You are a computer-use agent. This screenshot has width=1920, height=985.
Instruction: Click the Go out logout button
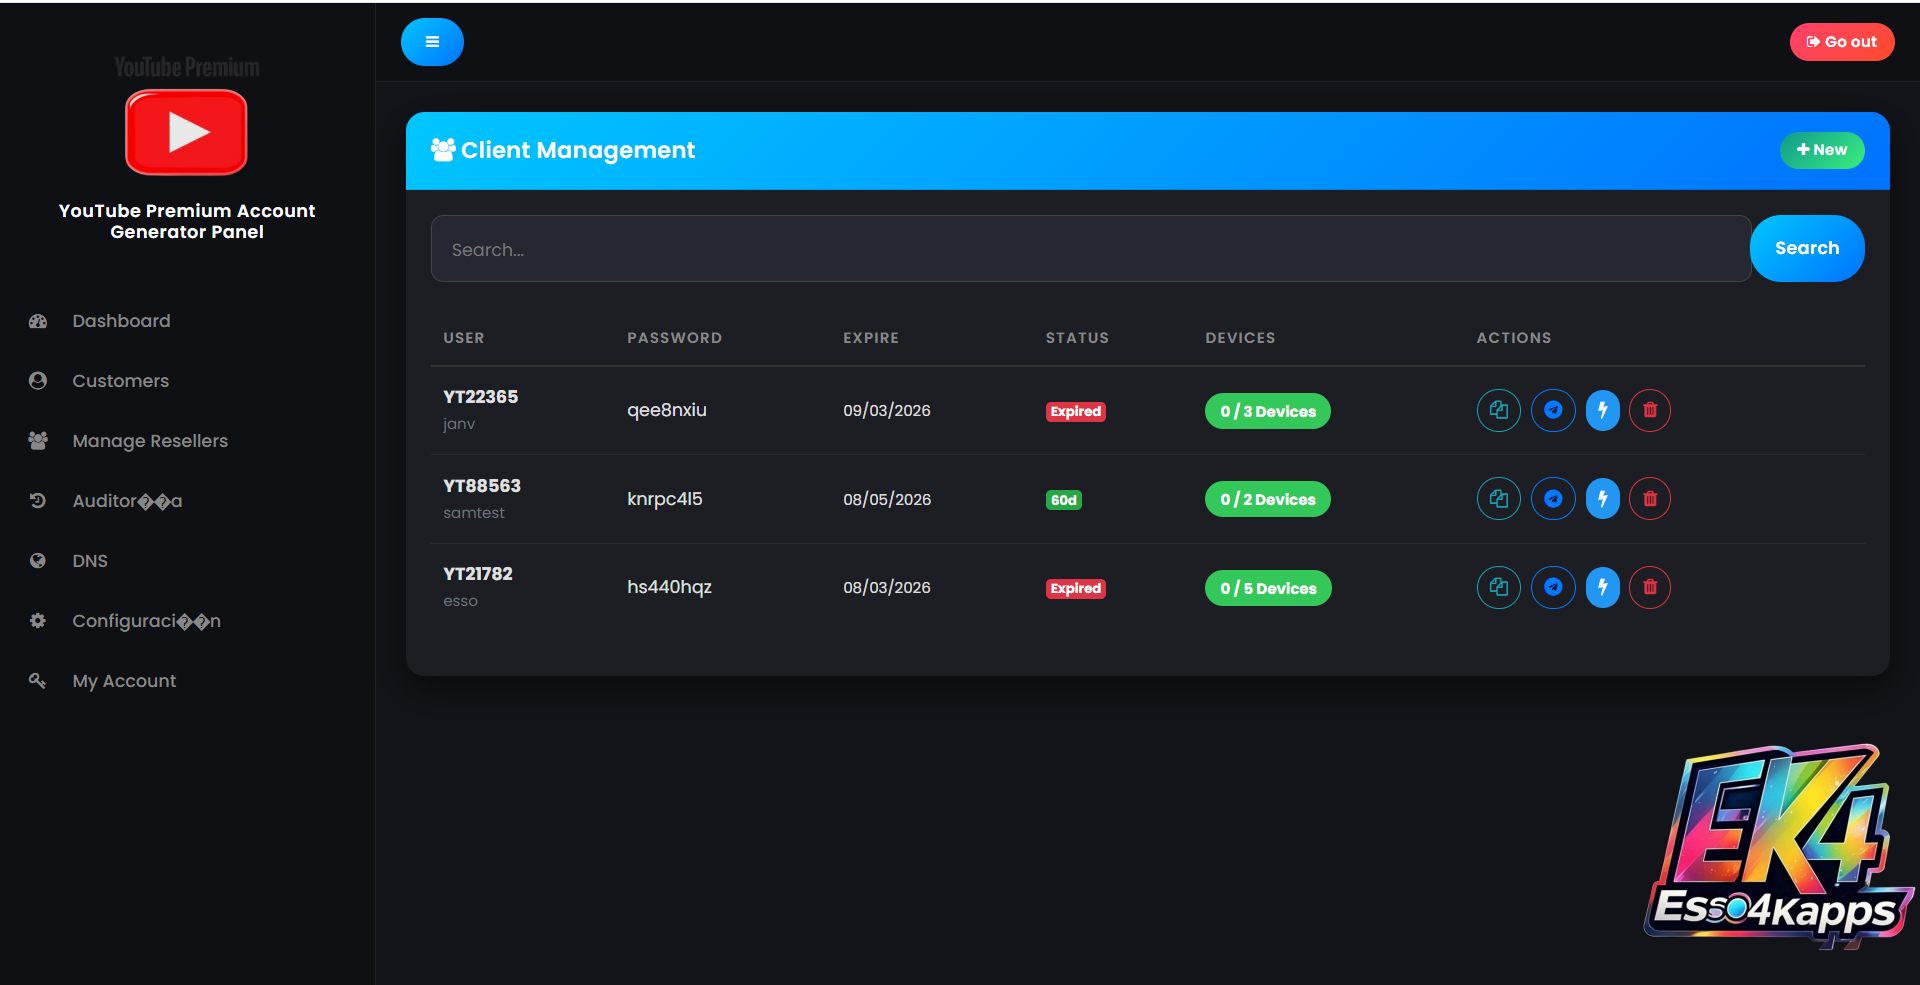pos(1841,42)
